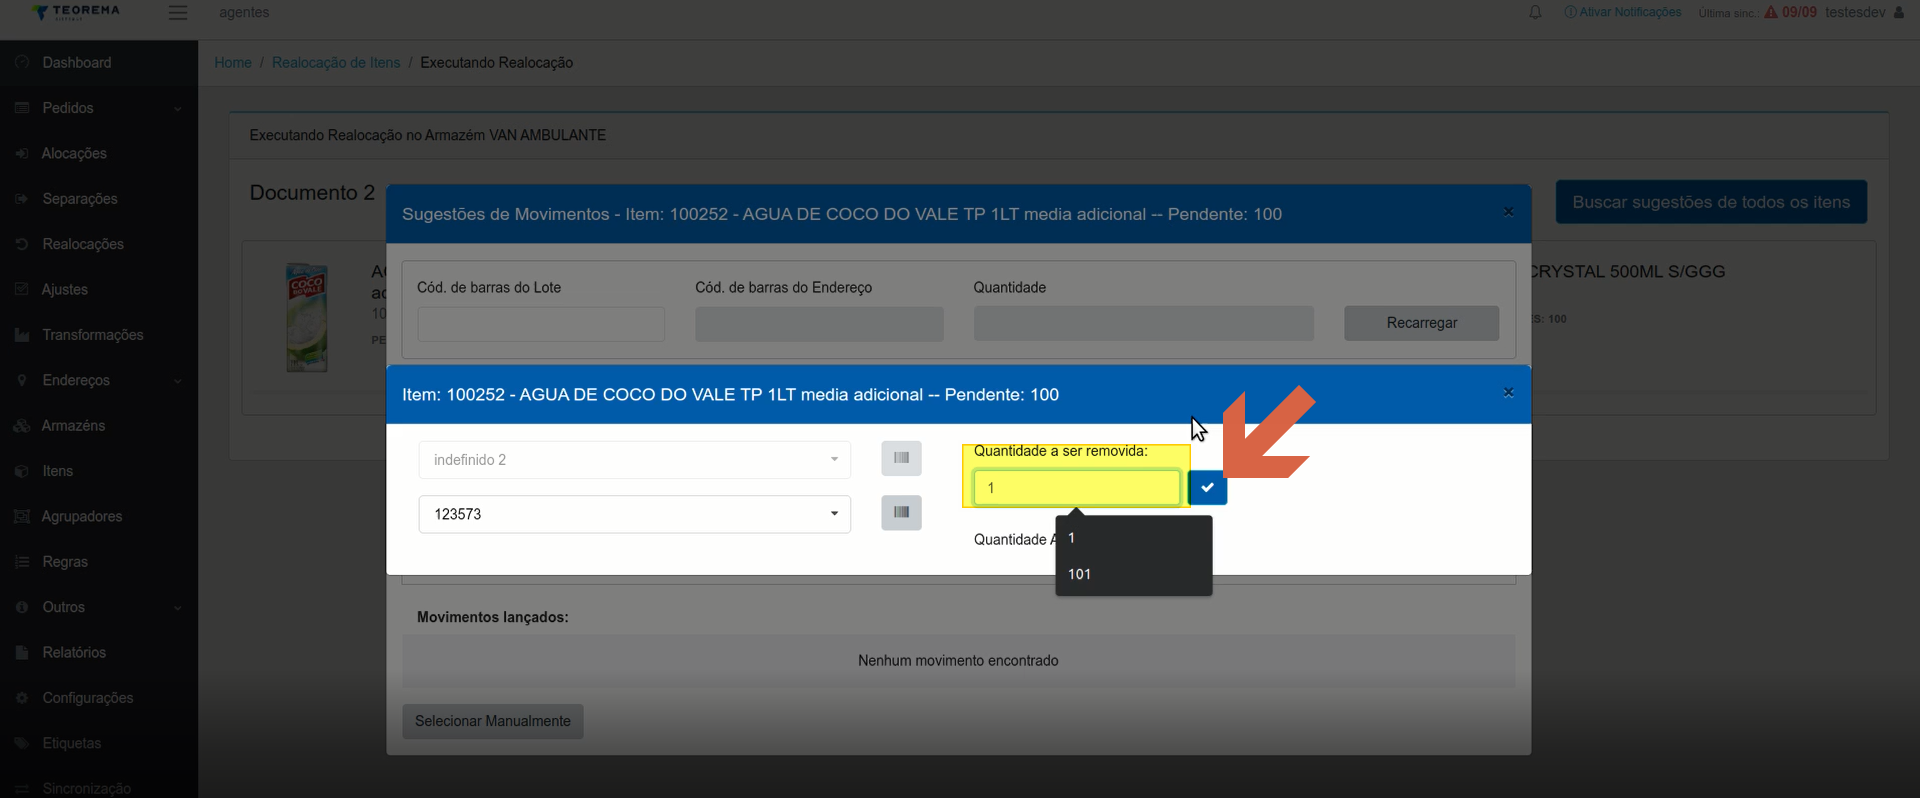Open the 123573 dropdown
Viewport: 1920px width, 798px height.
(x=634, y=514)
